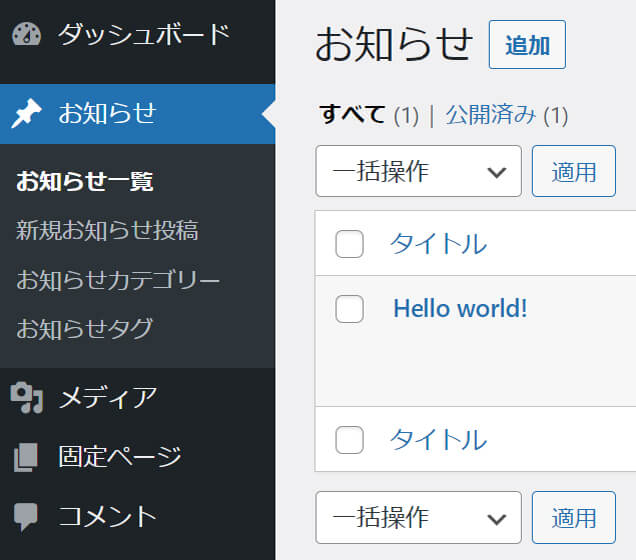Open お知らせカテゴリー submenu
The image size is (636, 560).
click(x=118, y=280)
